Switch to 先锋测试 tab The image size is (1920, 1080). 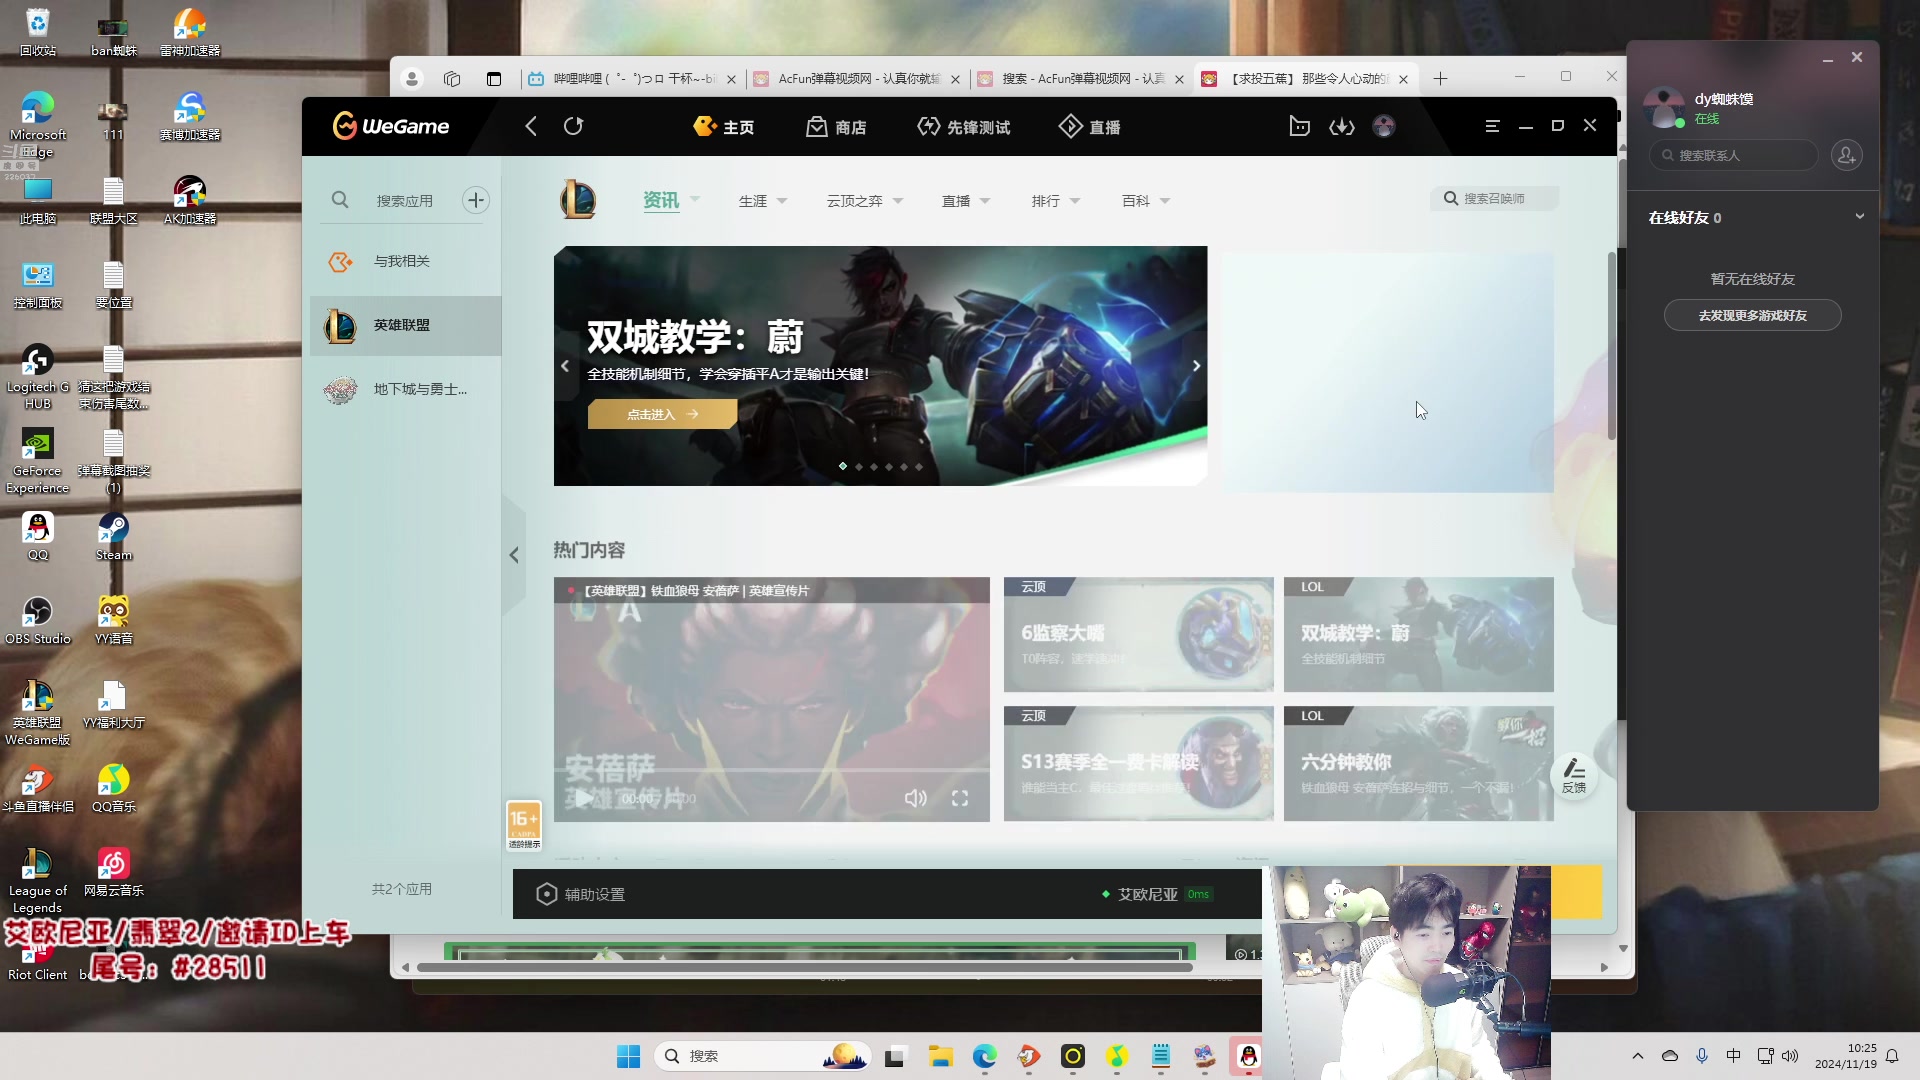click(964, 127)
